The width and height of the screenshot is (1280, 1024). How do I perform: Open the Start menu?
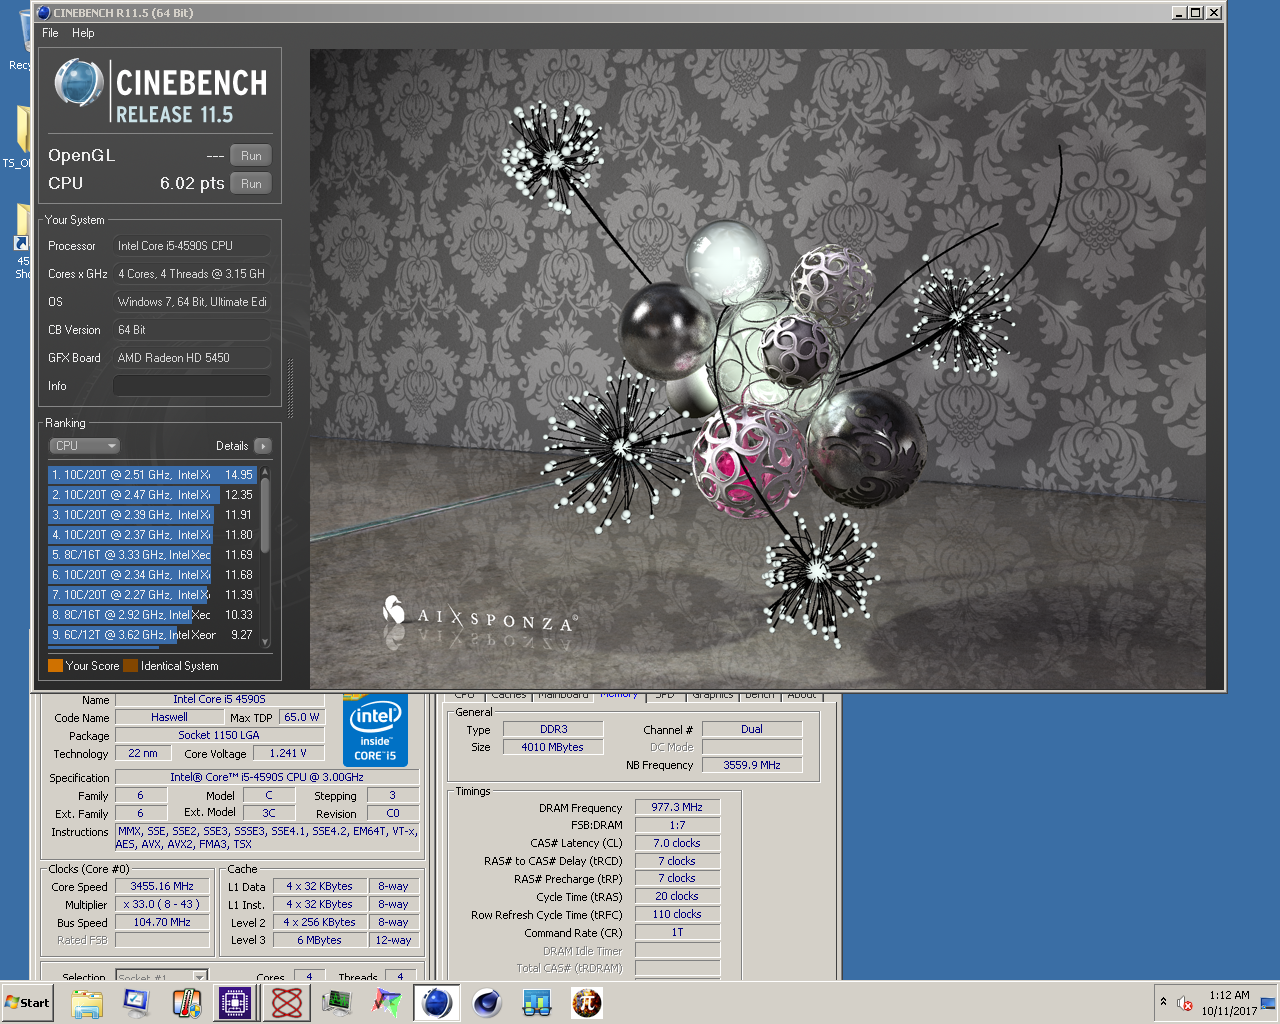tap(27, 1003)
